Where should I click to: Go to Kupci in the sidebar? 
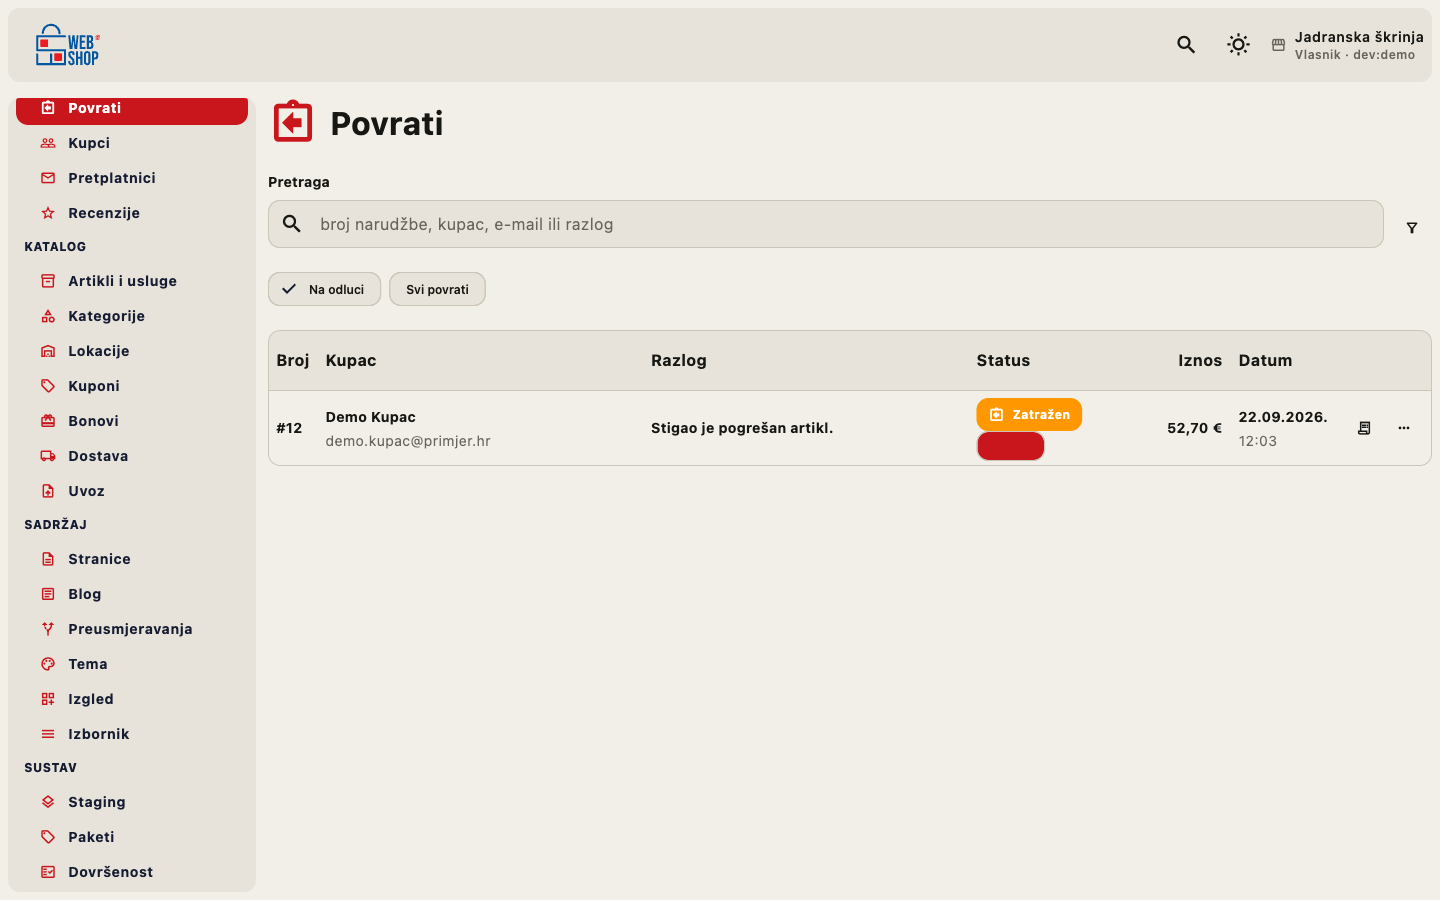pyautogui.click(x=132, y=143)
